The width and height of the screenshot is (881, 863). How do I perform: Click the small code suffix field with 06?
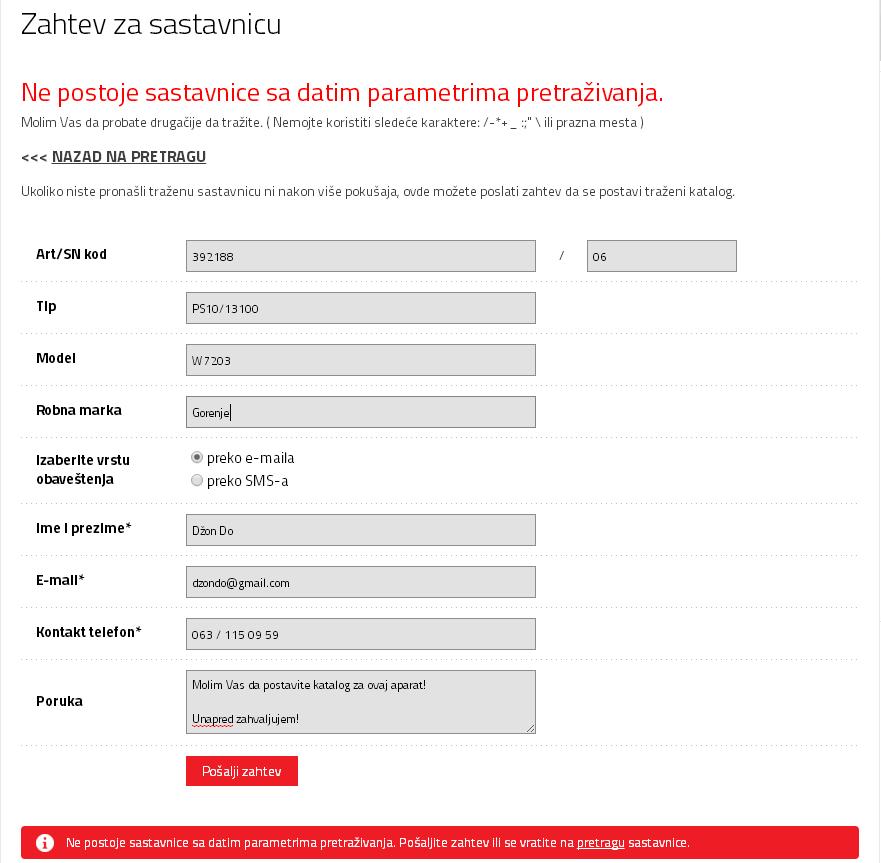coord(661,256)
